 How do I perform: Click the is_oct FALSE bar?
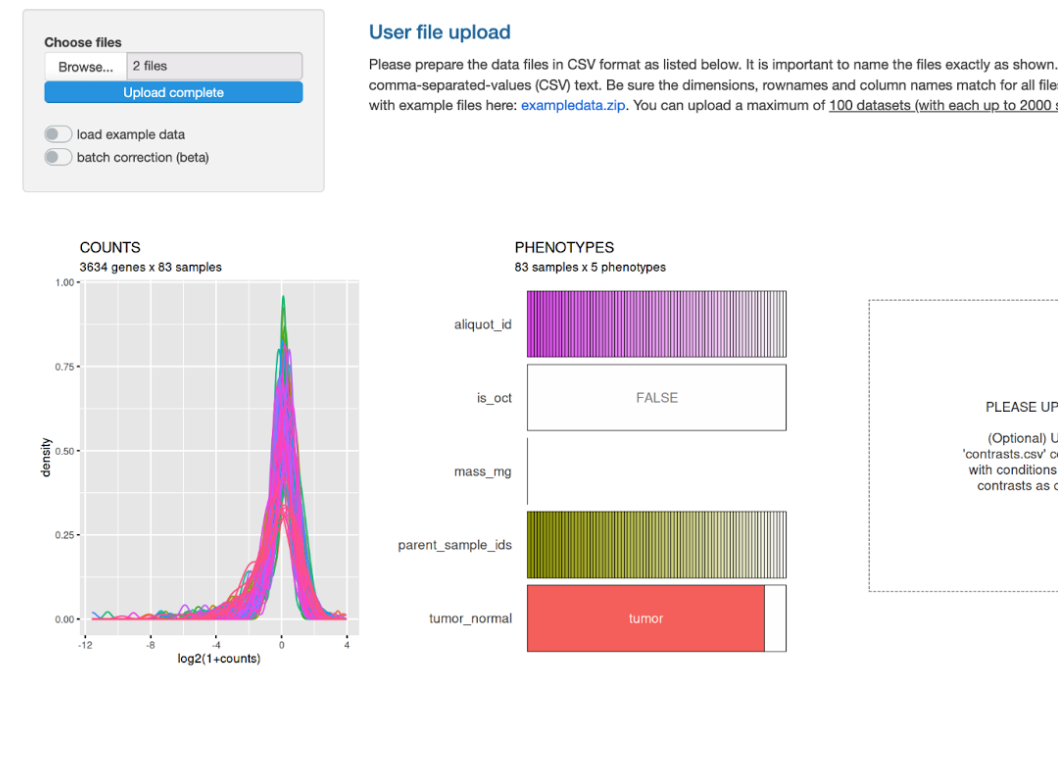coord(656,398)
